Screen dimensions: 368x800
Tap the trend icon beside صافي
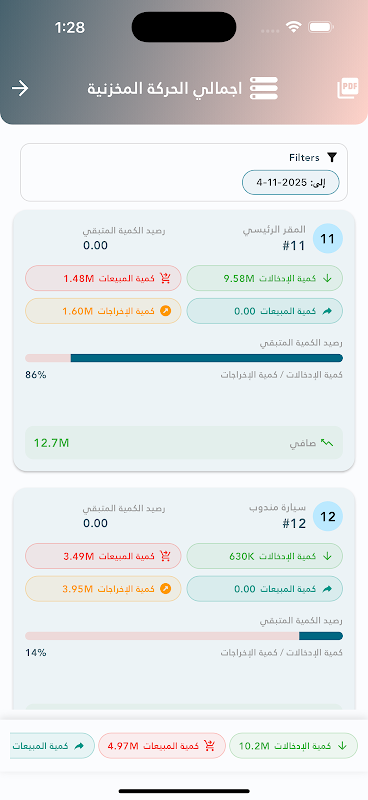(327, 443)
